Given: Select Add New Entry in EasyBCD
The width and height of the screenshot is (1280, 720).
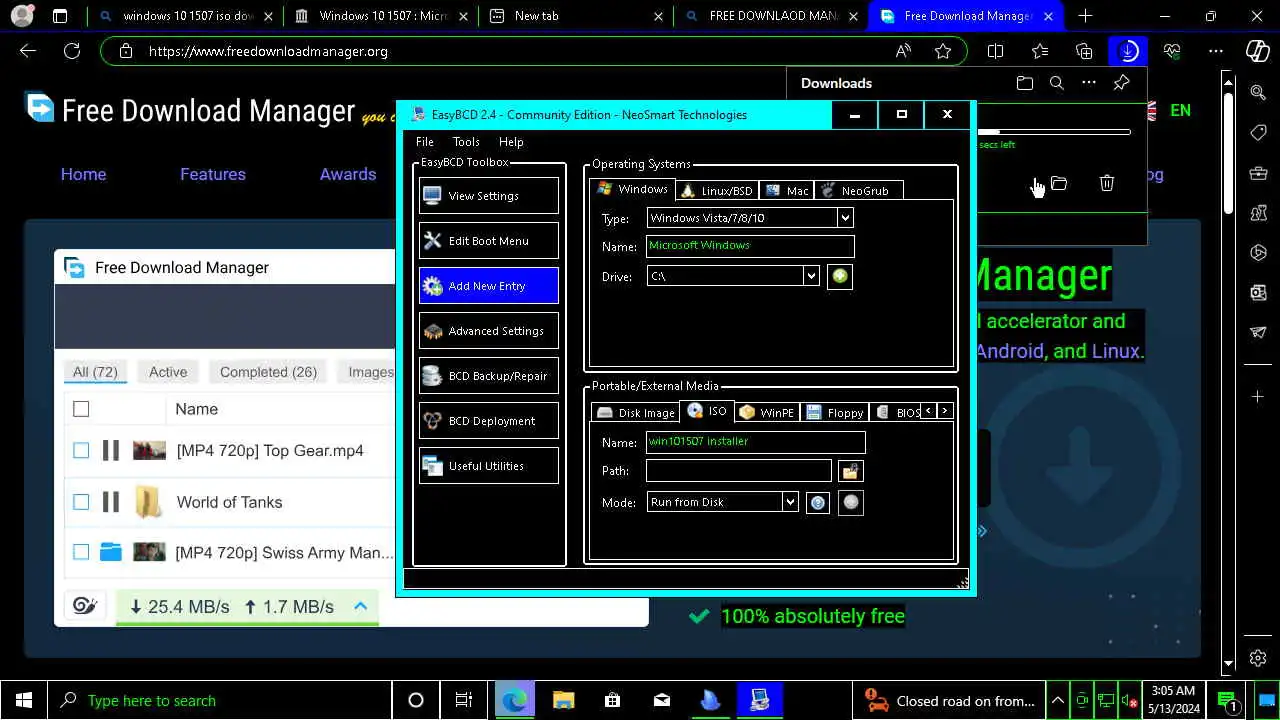Looking at the screenshot, I should (x=488, y=286).
